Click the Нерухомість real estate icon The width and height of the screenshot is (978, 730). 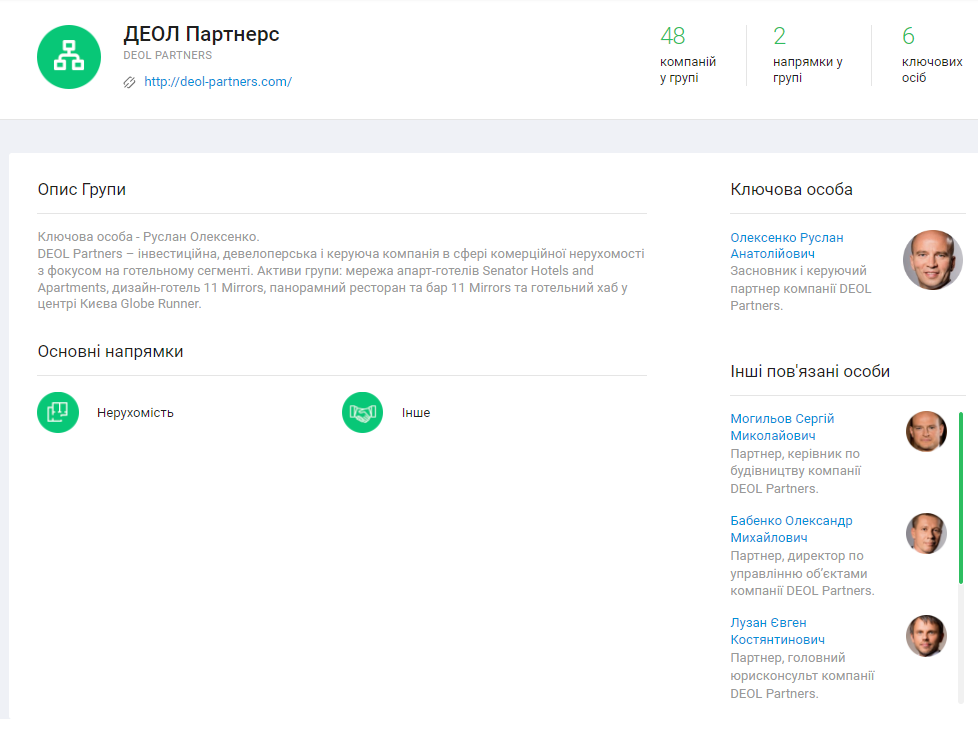click(x=58, y=412)
